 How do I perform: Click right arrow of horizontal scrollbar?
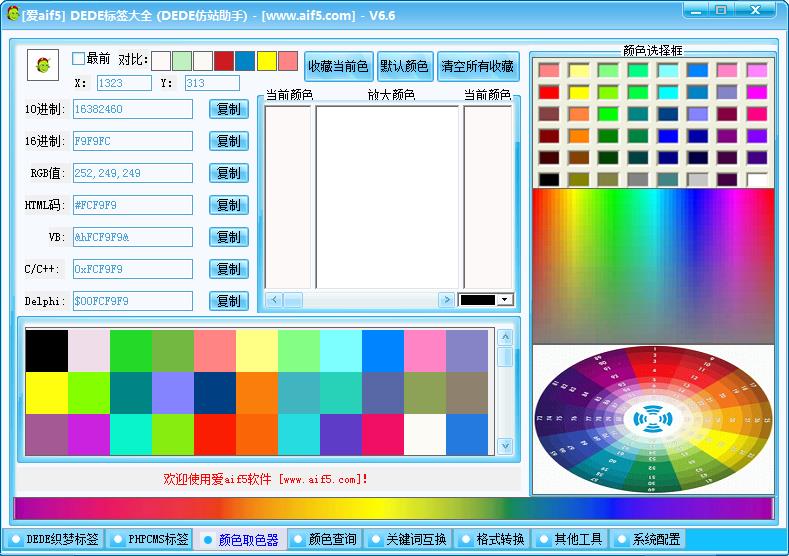pos(446,300)
